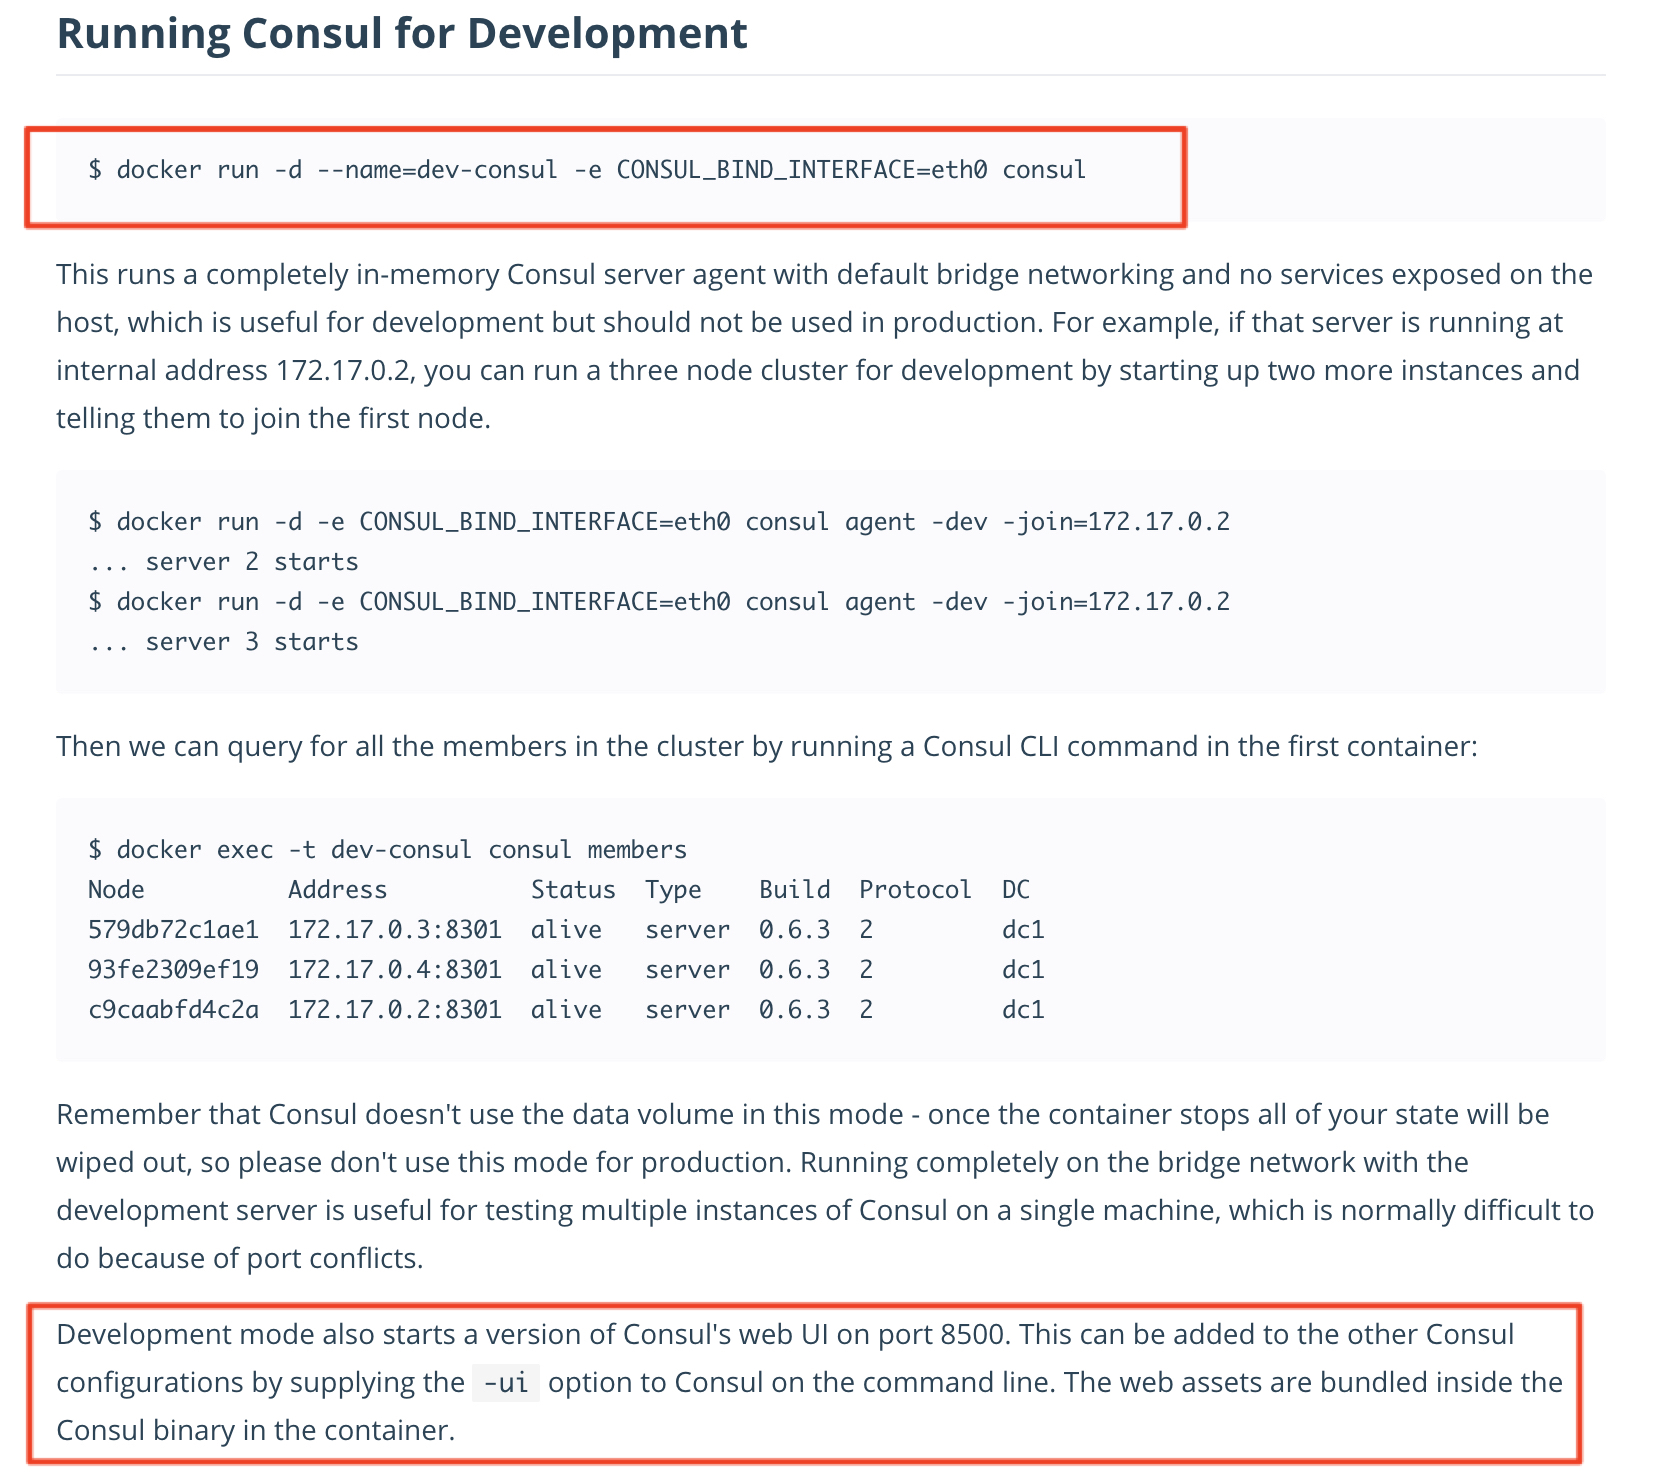
Task: Click the "Status" column header
Action: click(x=572, y=890)
